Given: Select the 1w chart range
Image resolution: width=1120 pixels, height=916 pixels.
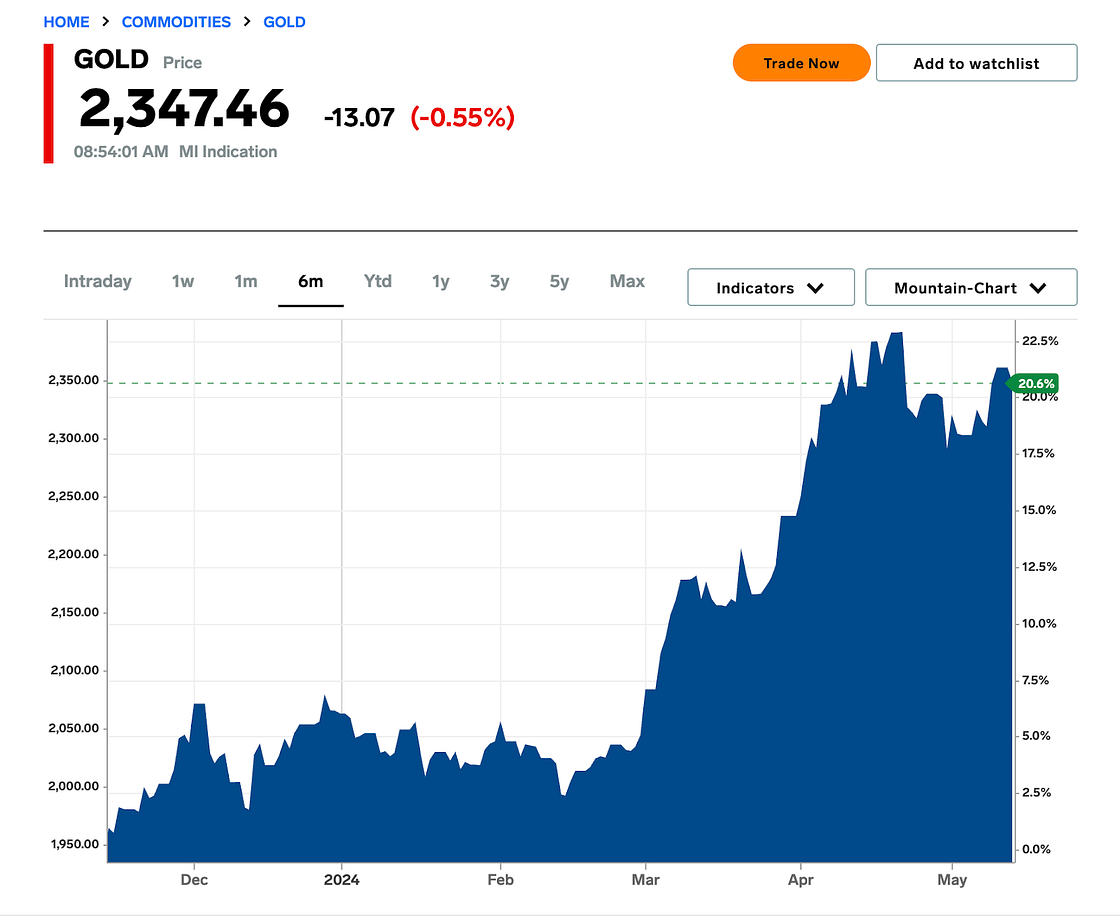Looking at the screenshot, I should click(x=183, y=281).
